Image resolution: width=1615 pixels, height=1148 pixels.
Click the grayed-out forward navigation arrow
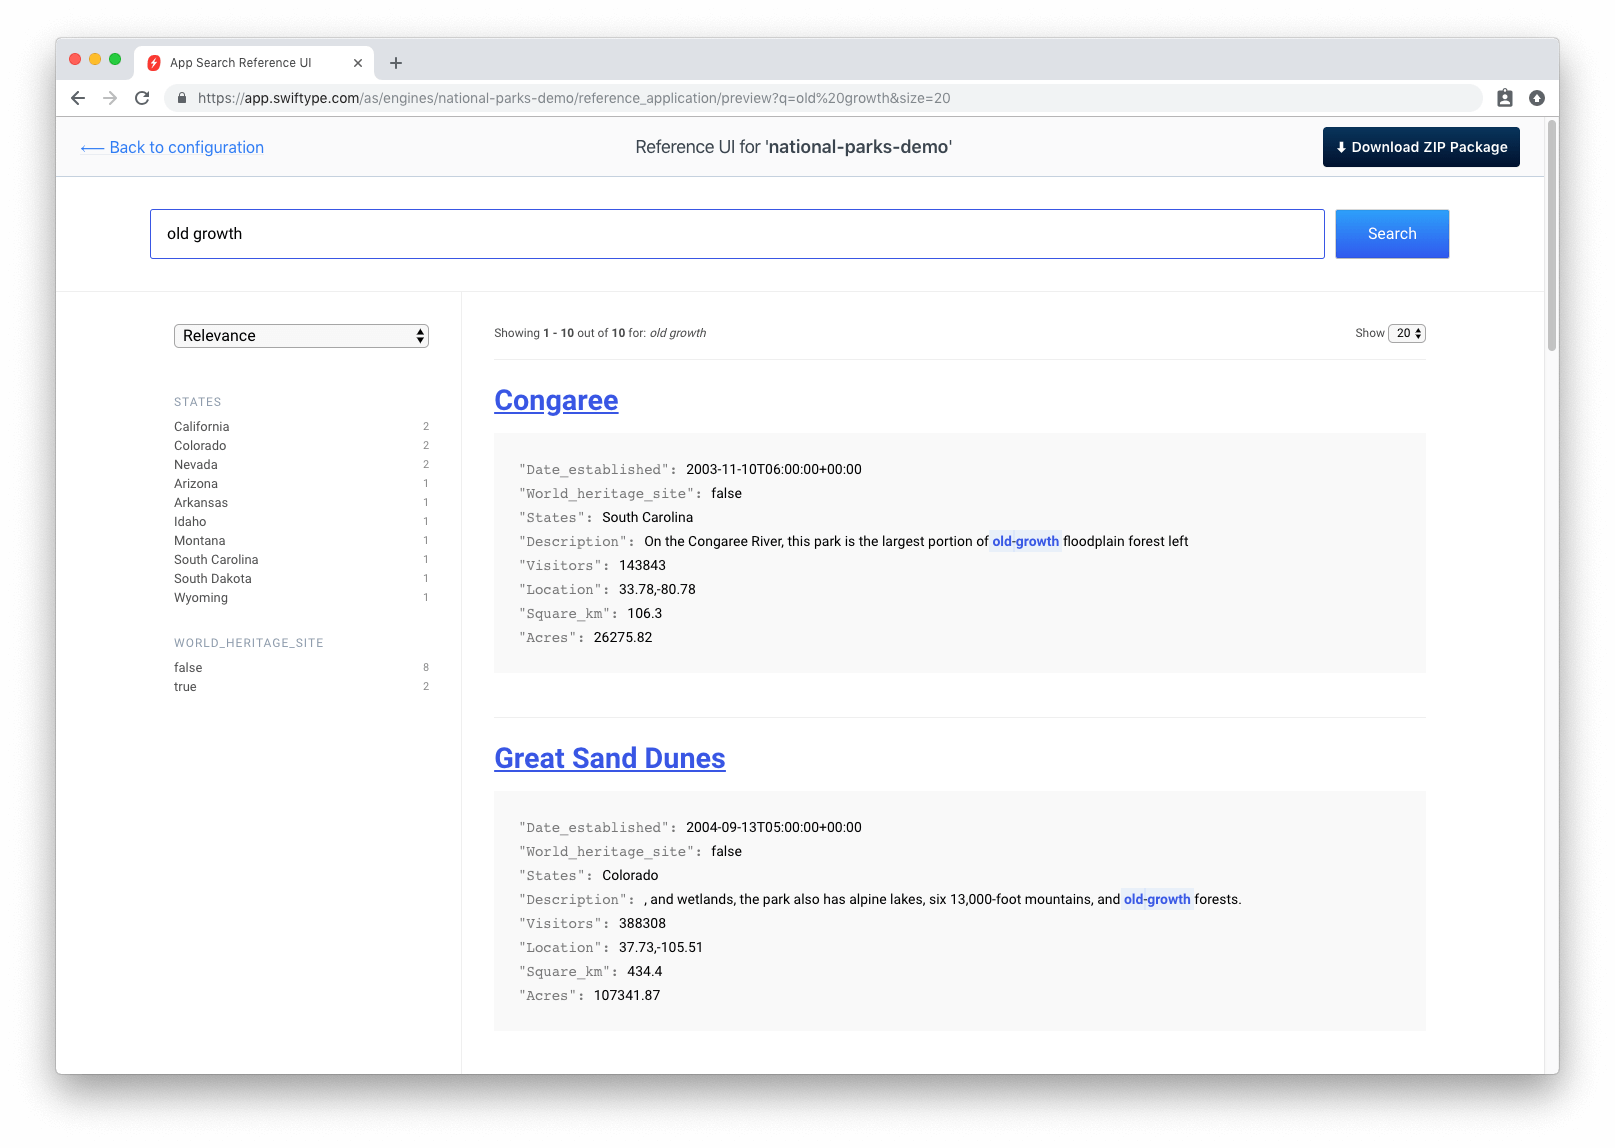coord(109,98)
